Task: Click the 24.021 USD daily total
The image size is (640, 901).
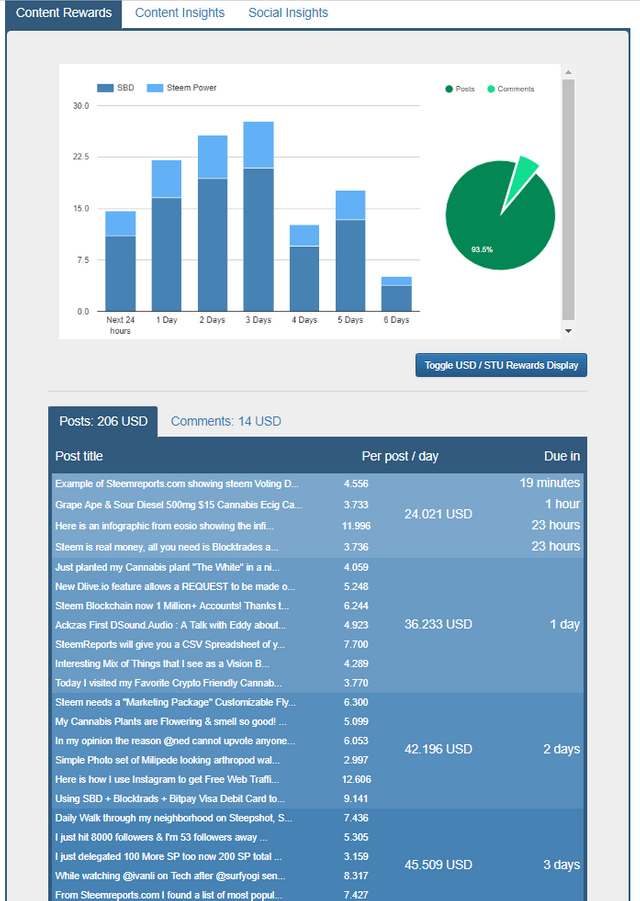Action: [438, 514]
